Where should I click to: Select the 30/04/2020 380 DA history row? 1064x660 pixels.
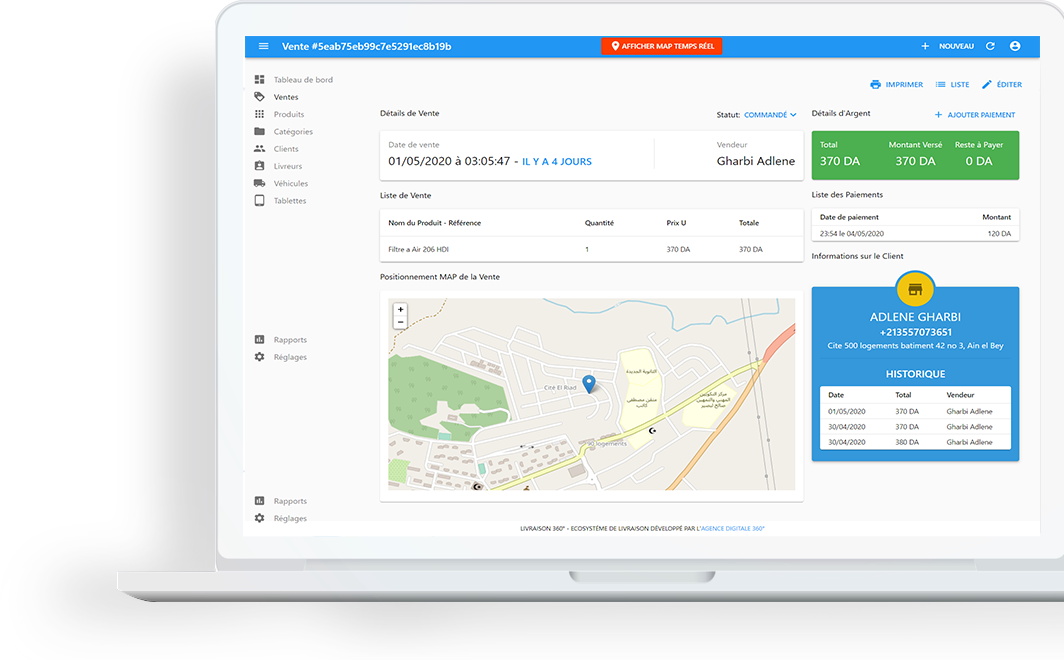pos(915,442)
